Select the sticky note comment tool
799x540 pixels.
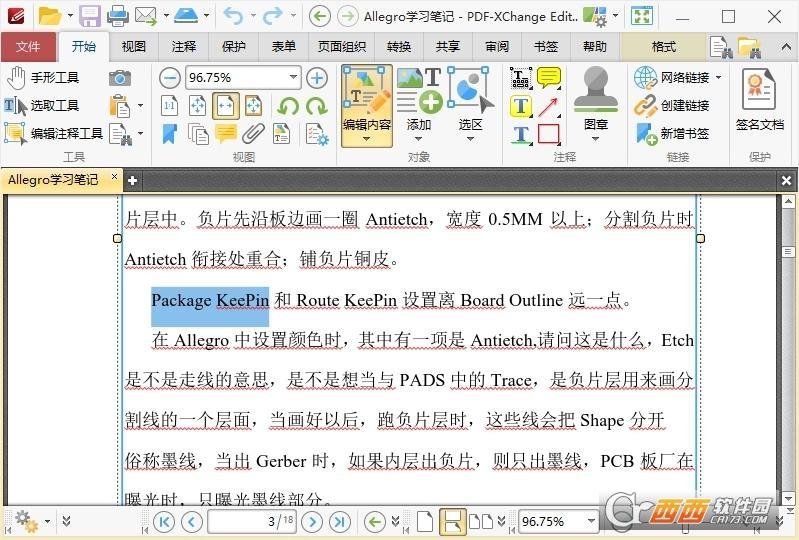(549, 78)
